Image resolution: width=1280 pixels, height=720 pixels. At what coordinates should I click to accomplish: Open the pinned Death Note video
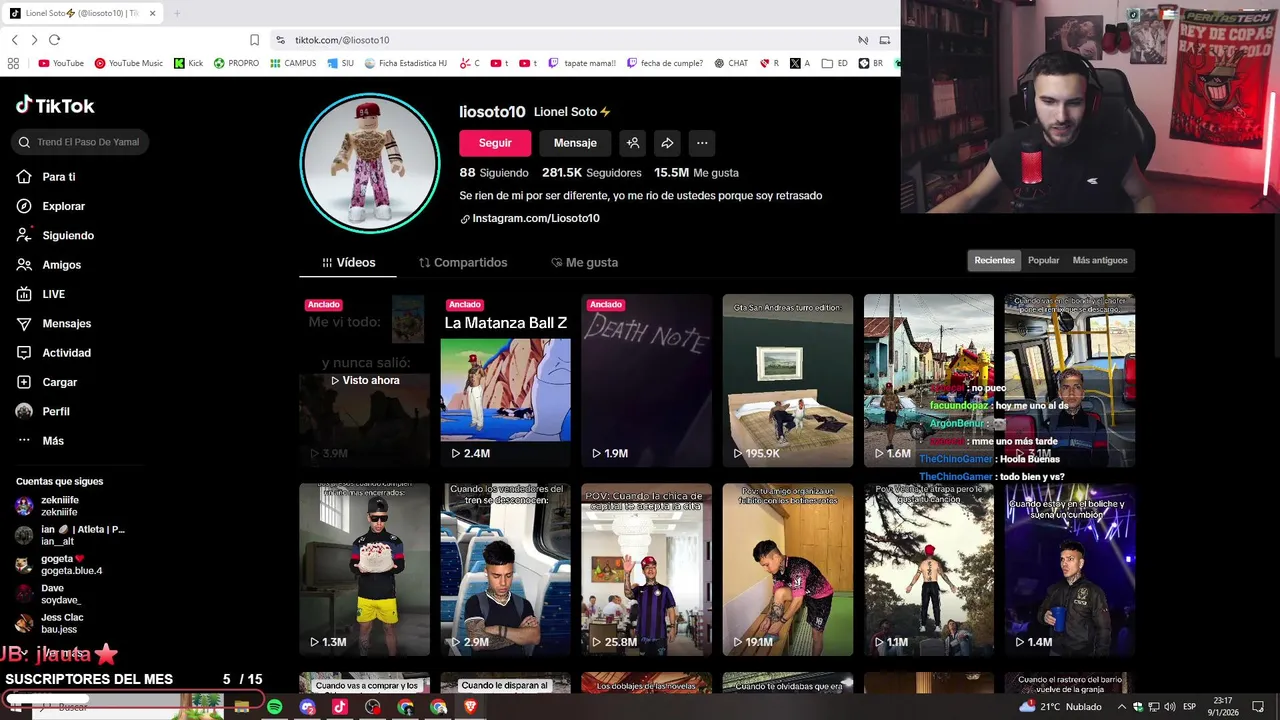point(647,380)
